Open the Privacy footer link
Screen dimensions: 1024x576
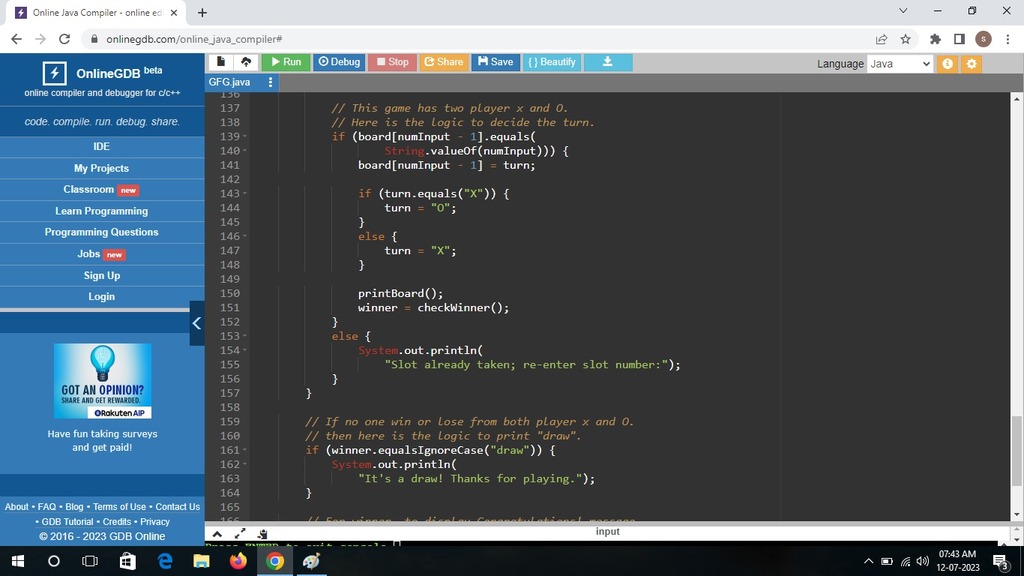(155, 522)
